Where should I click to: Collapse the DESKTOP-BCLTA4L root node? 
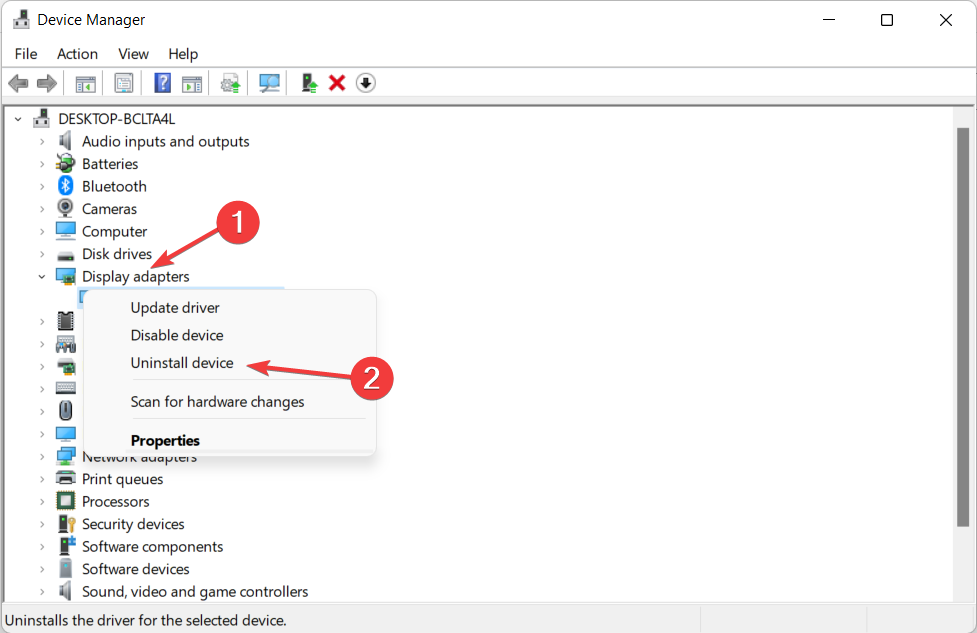[19, 119]
